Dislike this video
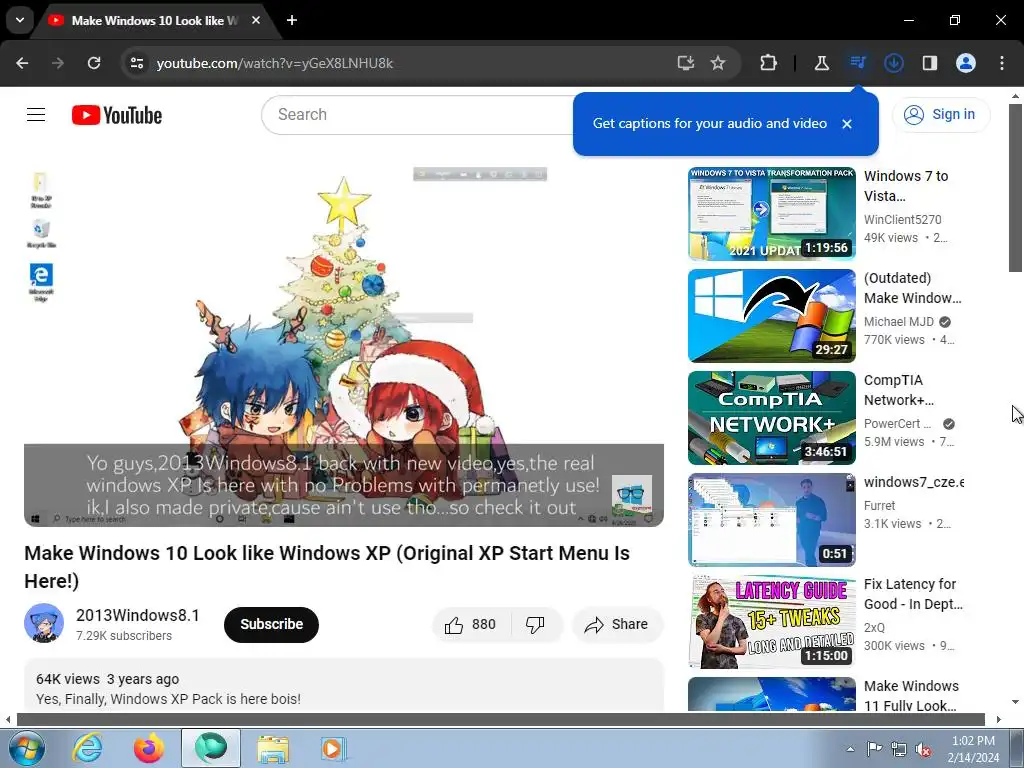Viewport: 1024px width, 768px height. (536, 625)
